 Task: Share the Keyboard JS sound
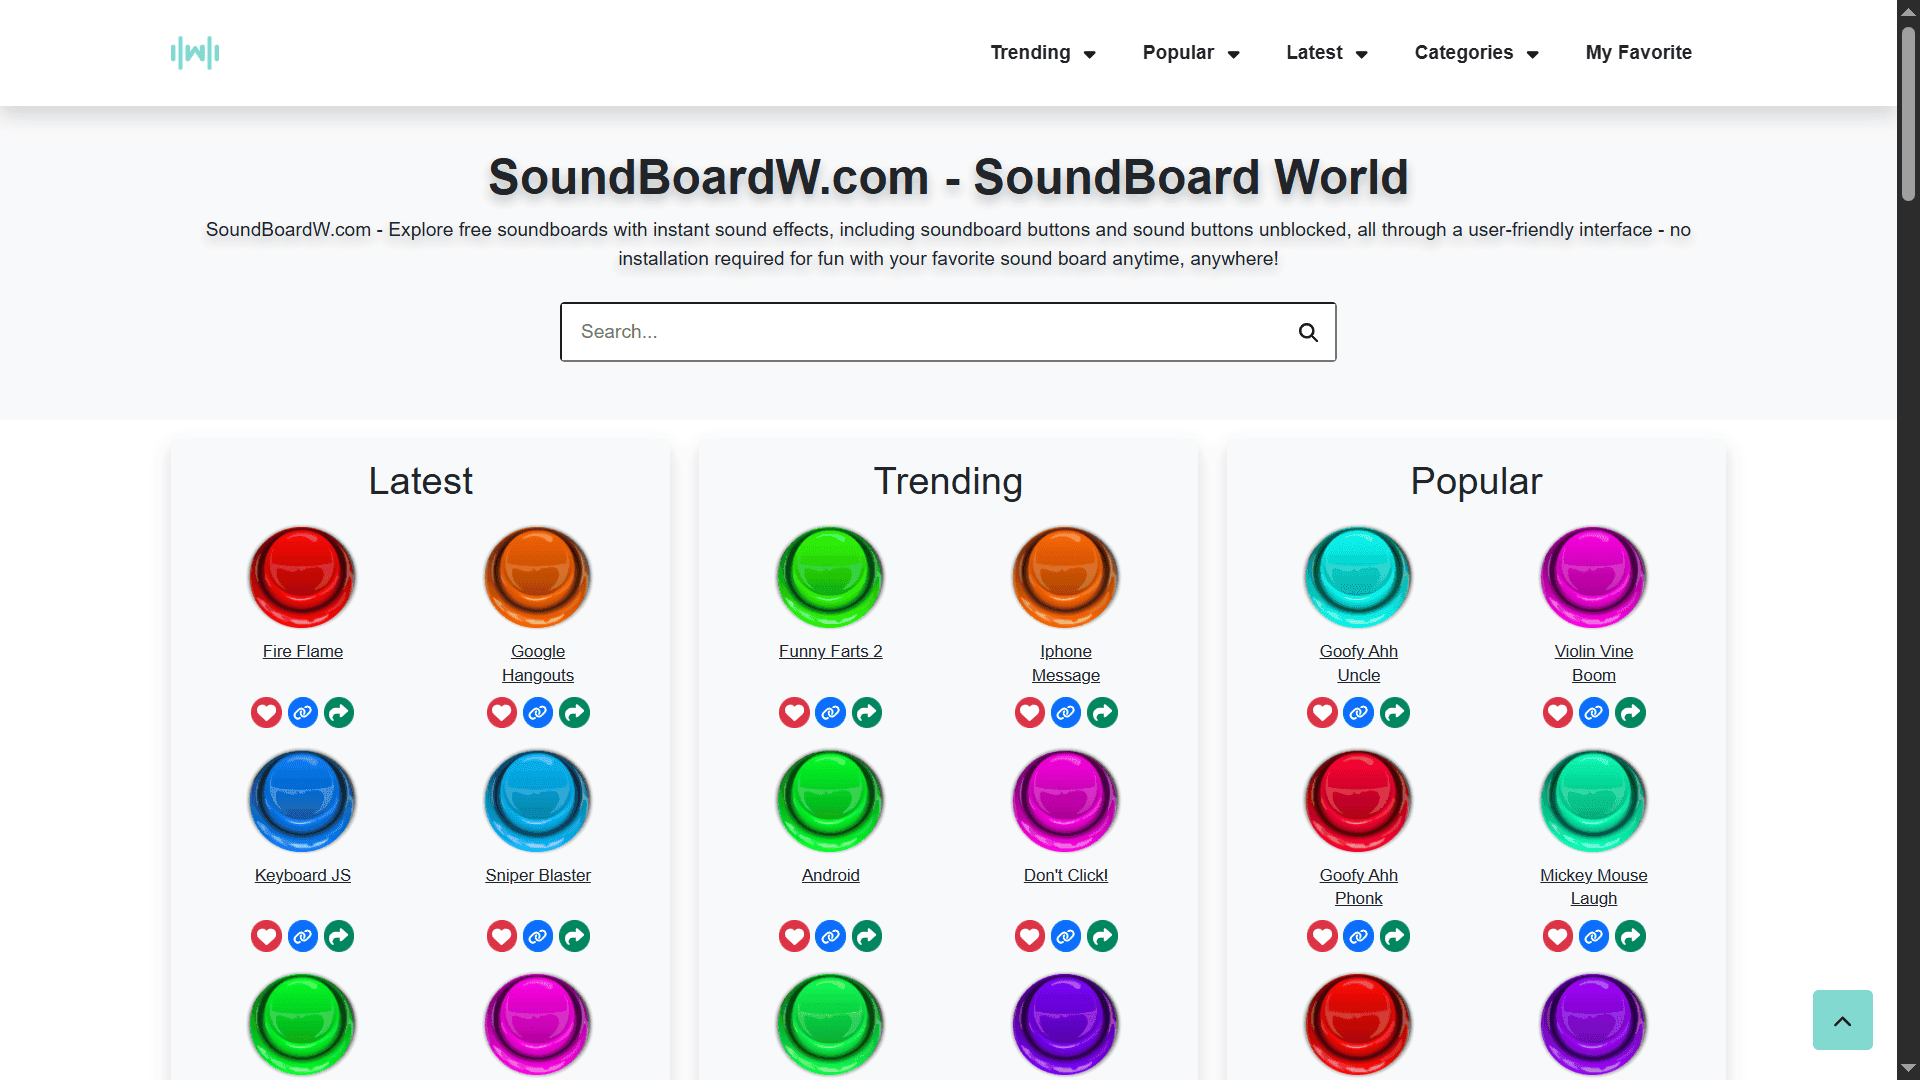(337, 936)
